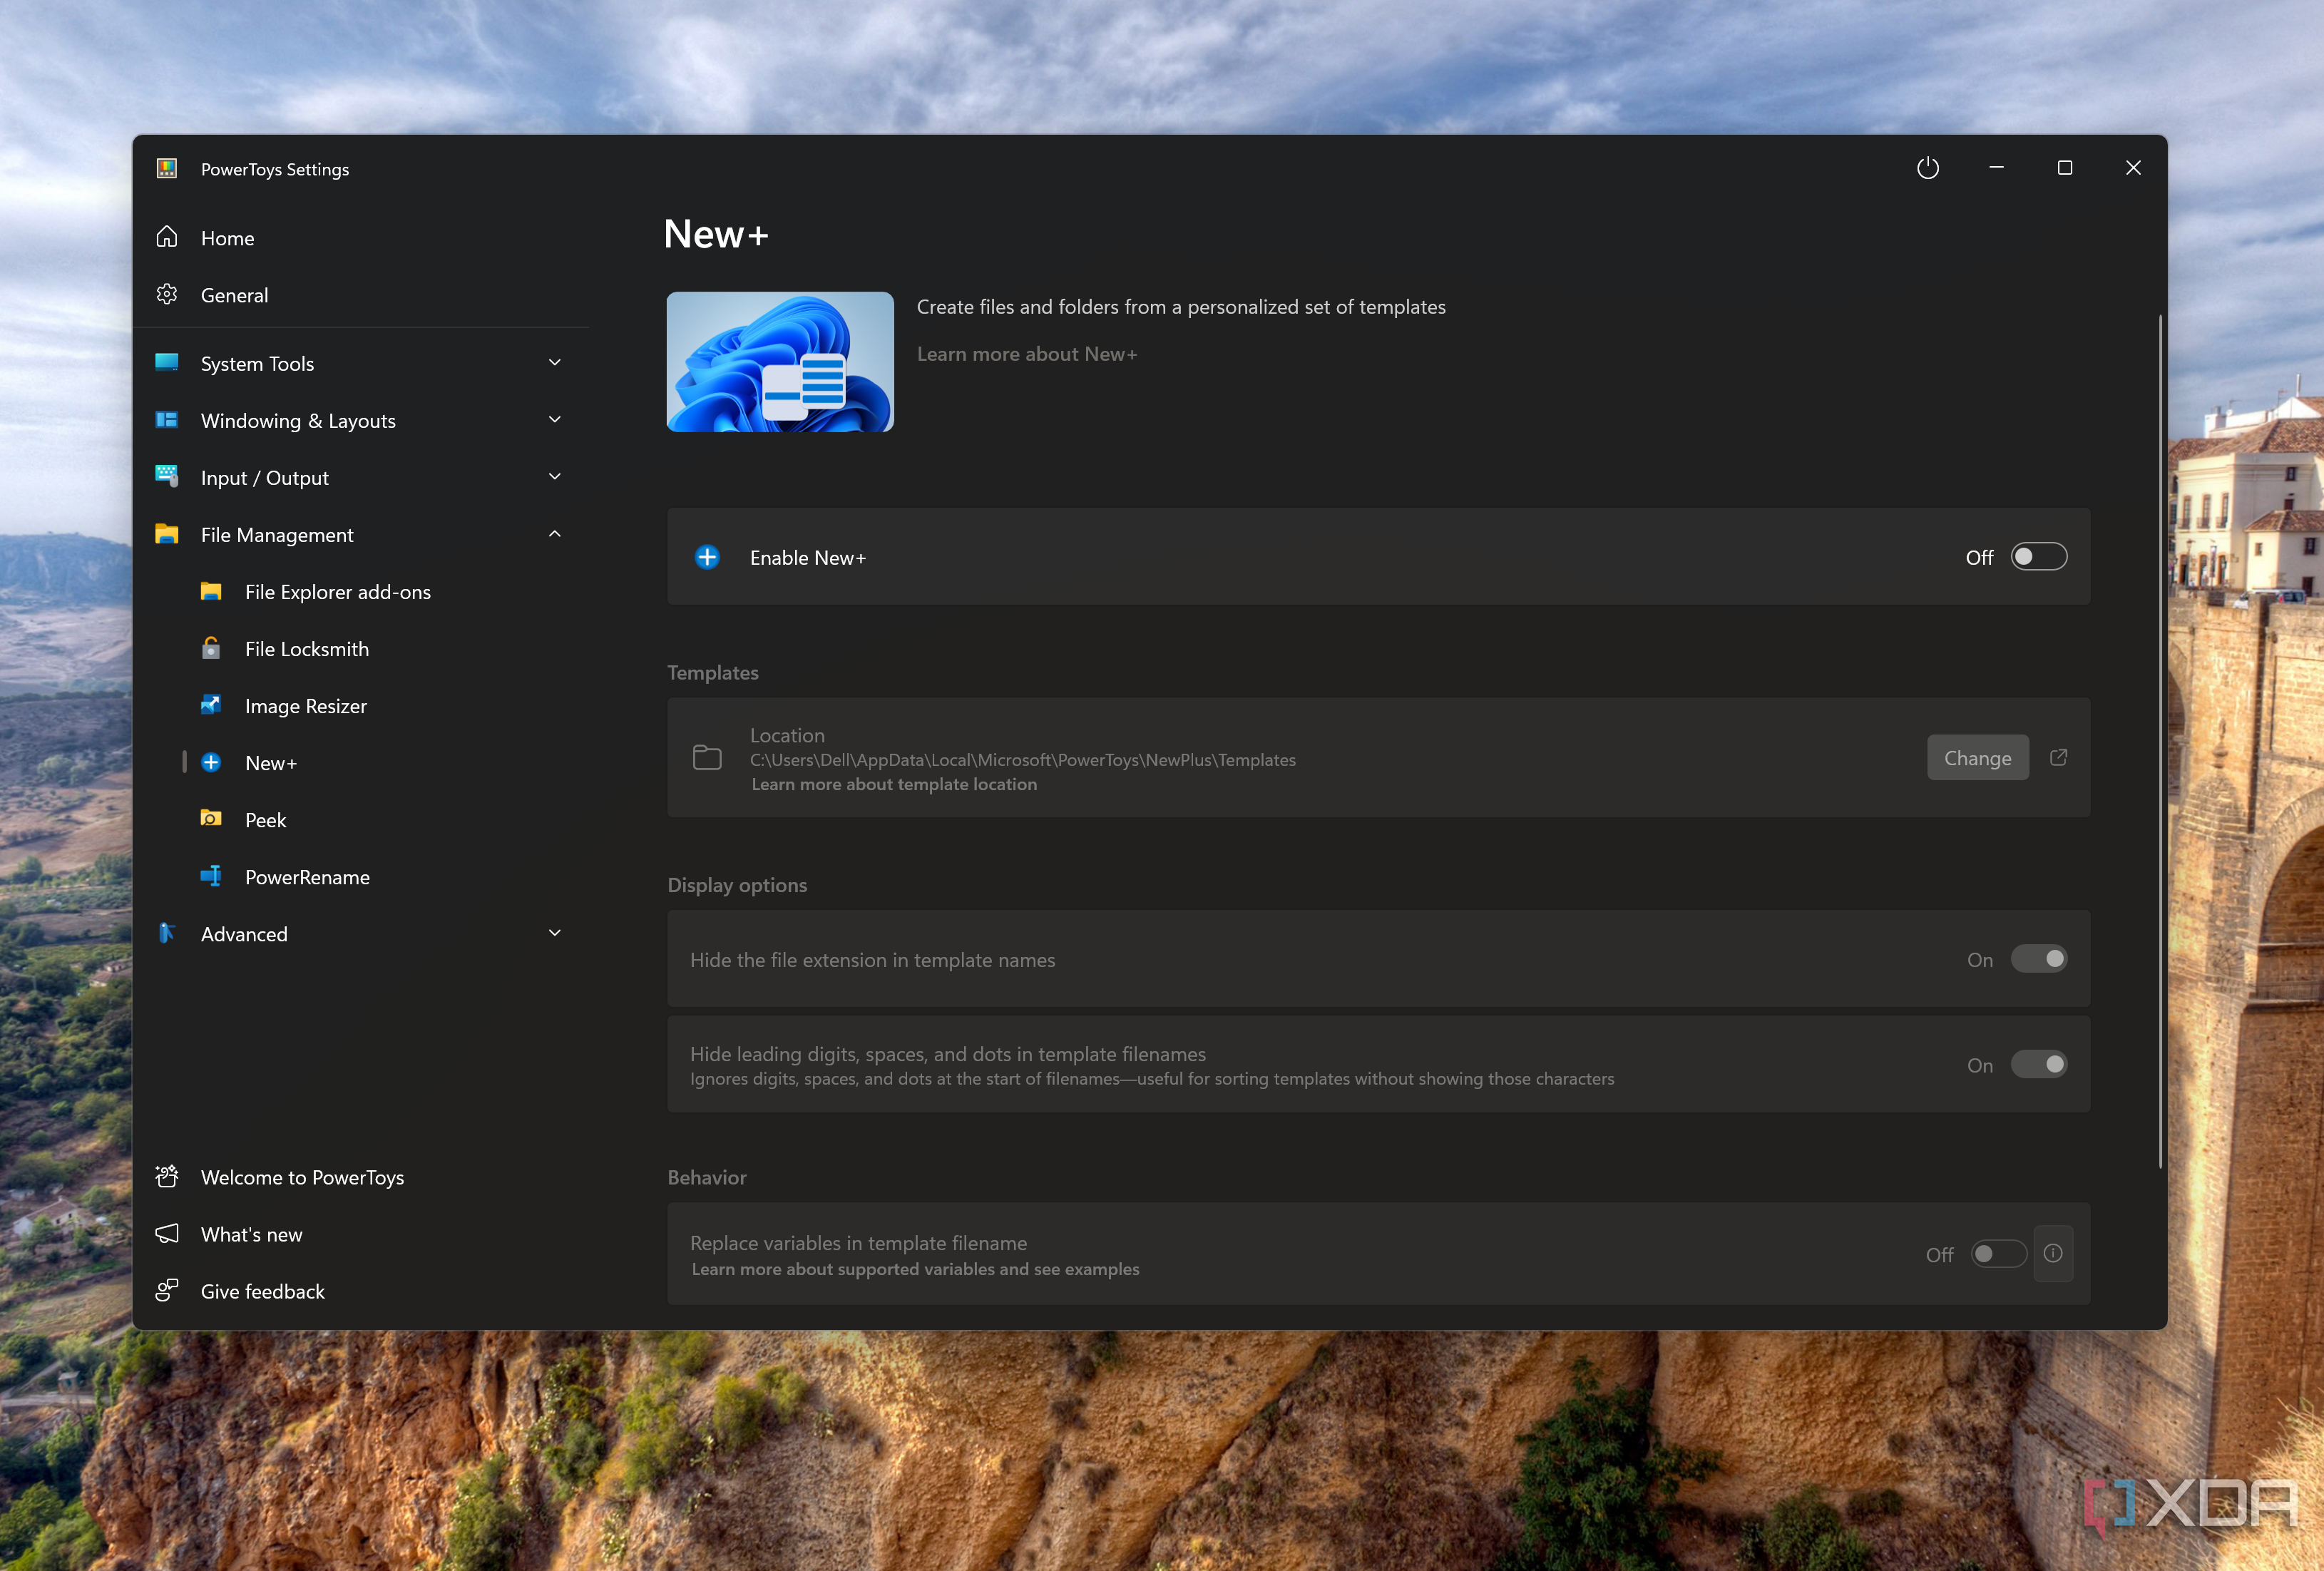
Task: Open the PowerRename settings page
Action: (x=361, y=877)
